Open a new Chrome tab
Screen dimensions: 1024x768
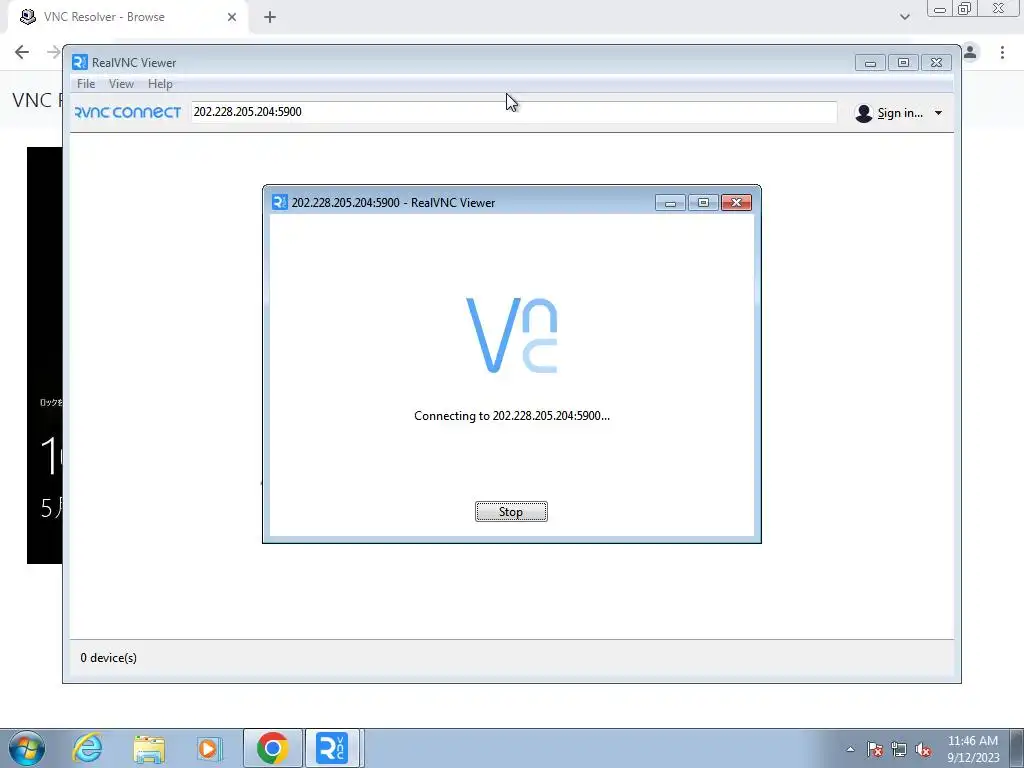(x=270, y=17)
